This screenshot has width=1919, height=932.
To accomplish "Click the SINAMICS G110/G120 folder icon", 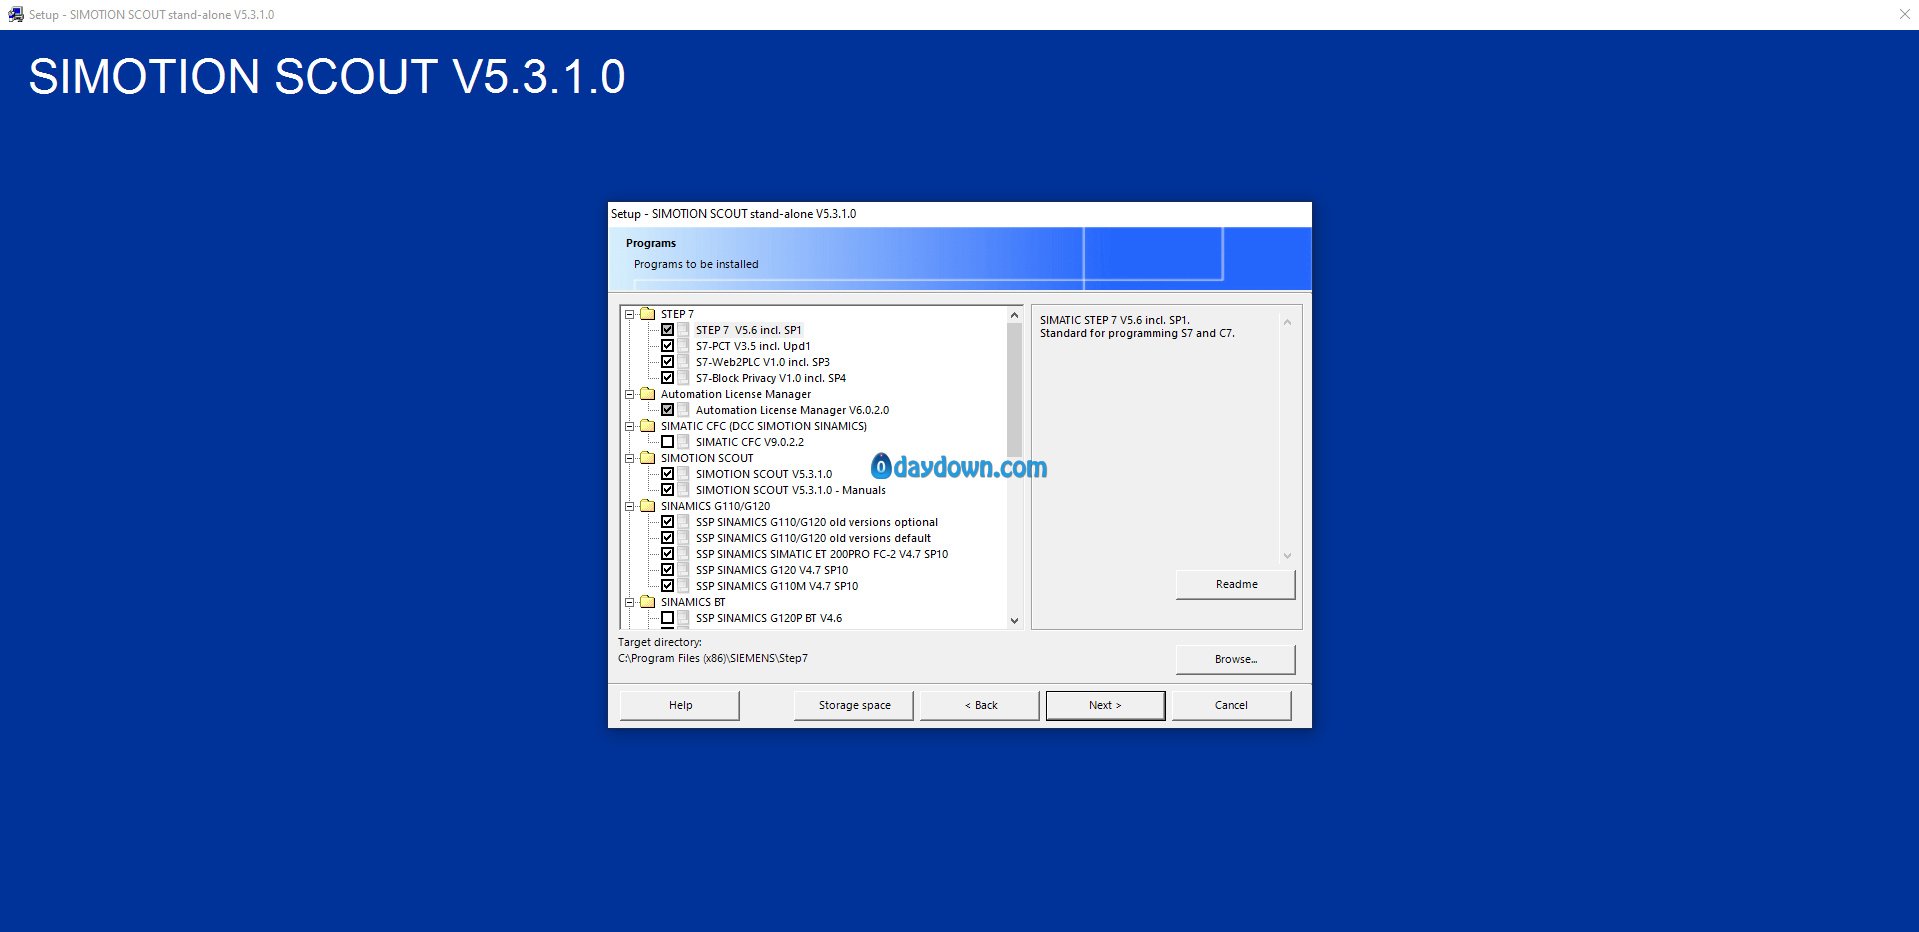I will [647, 506].
